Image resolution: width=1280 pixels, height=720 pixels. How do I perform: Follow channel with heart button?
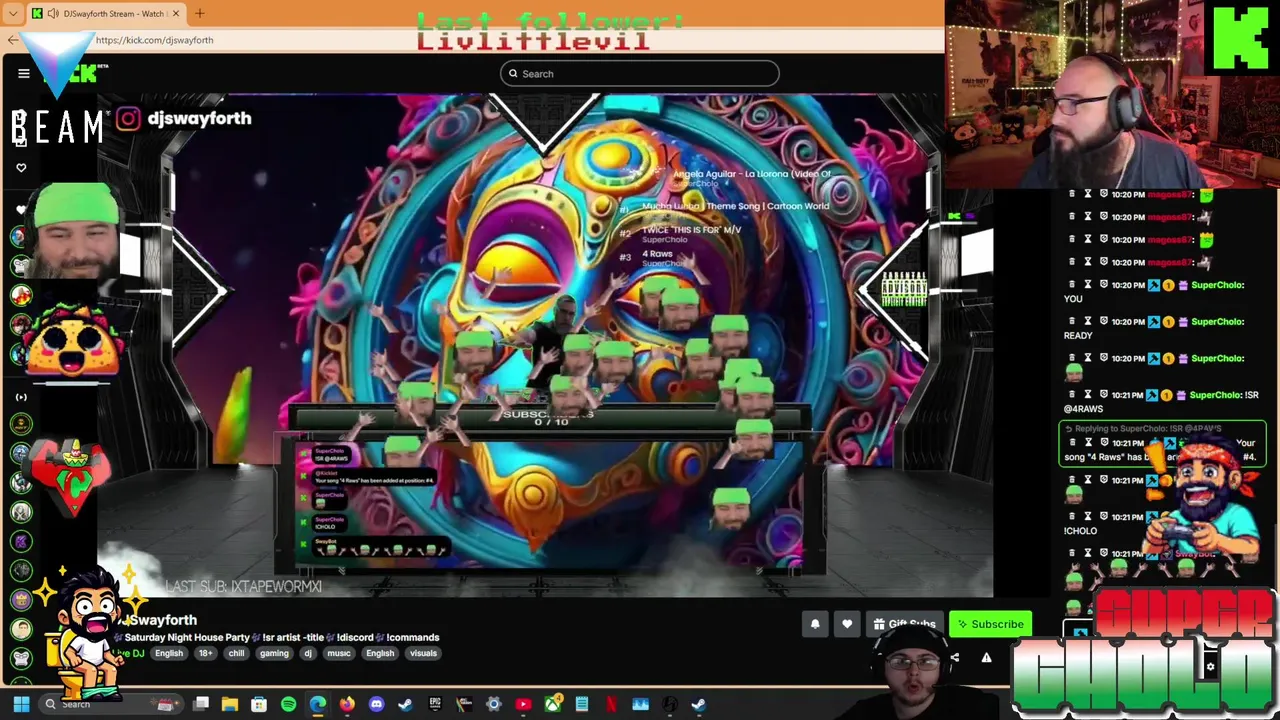847,624
